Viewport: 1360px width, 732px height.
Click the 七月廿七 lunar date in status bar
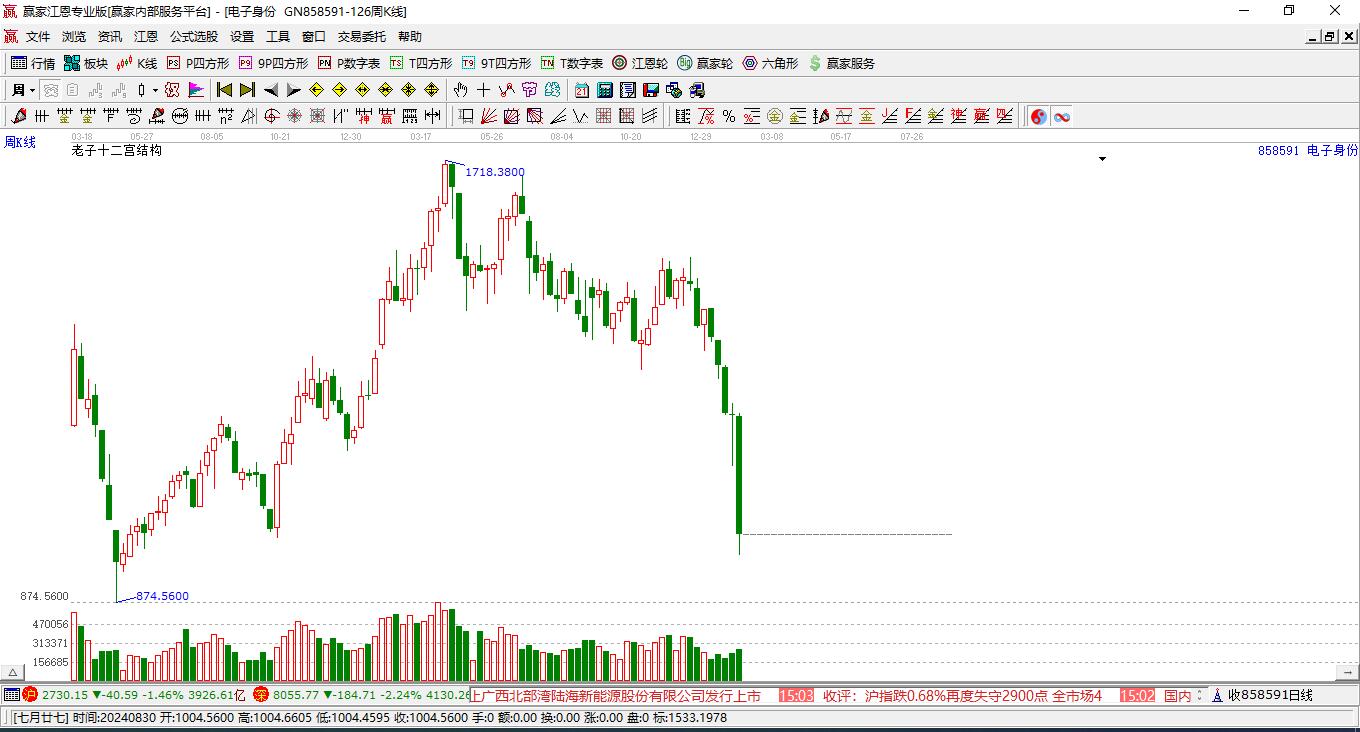[41, 718]
